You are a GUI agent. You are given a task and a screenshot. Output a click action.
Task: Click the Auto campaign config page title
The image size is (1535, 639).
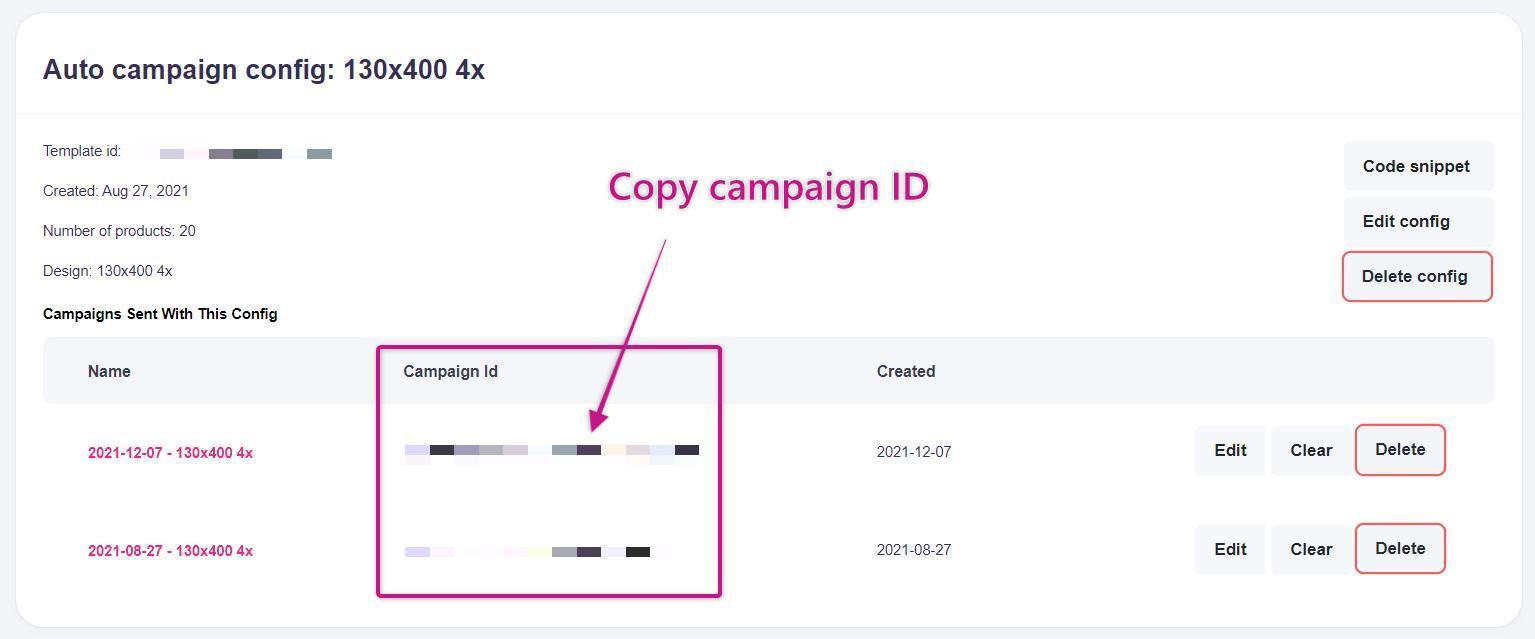click(264, 70)
